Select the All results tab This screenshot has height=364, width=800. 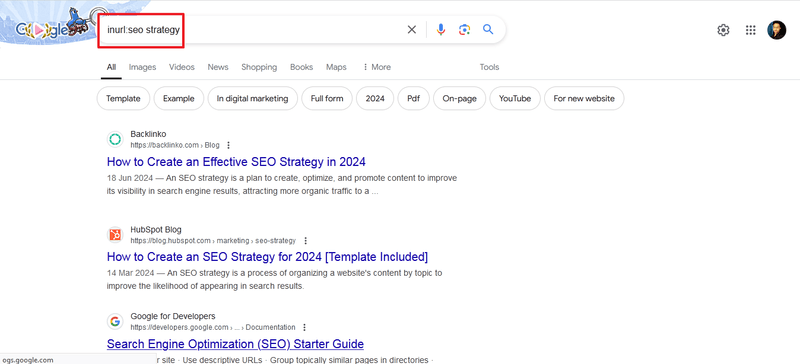(x=111, y=67)
